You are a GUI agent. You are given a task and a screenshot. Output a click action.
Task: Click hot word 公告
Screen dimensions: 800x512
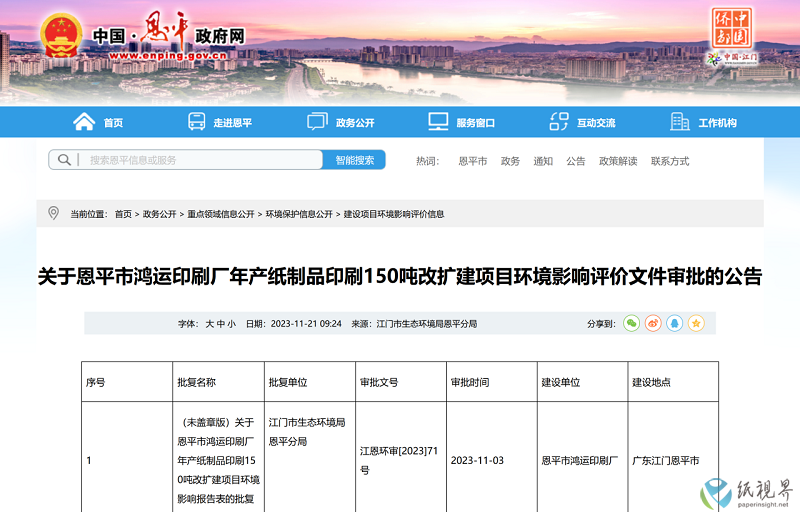pos(576,161)
